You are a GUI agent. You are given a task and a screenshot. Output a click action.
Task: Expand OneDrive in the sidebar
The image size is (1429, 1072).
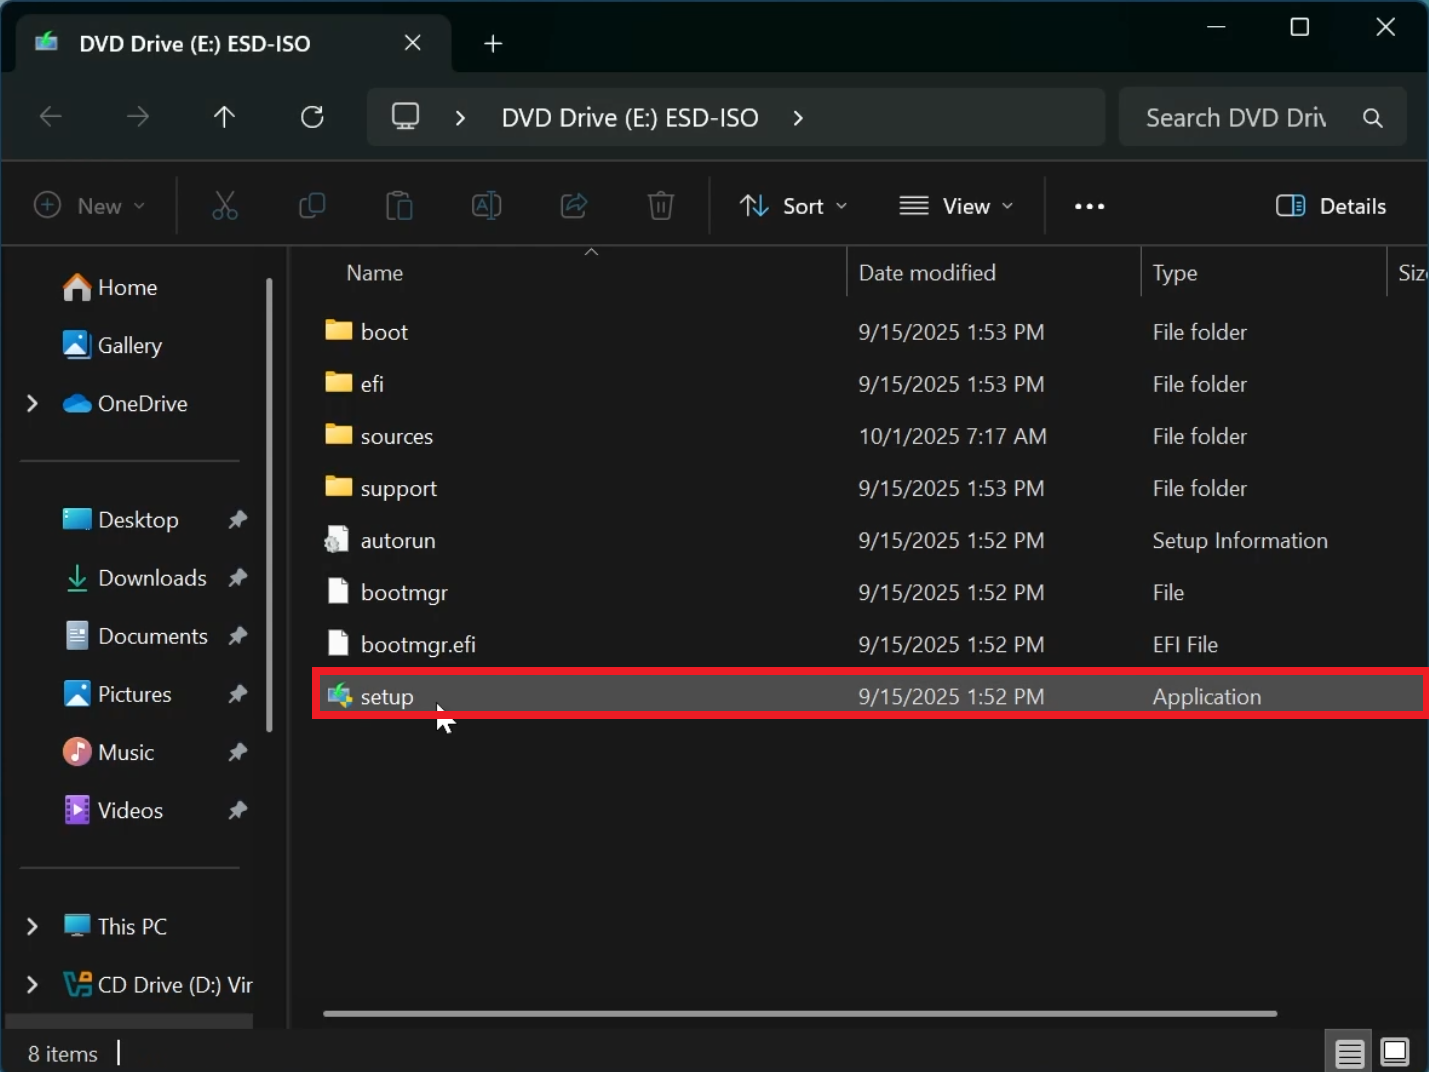click(x=31, y=403)
